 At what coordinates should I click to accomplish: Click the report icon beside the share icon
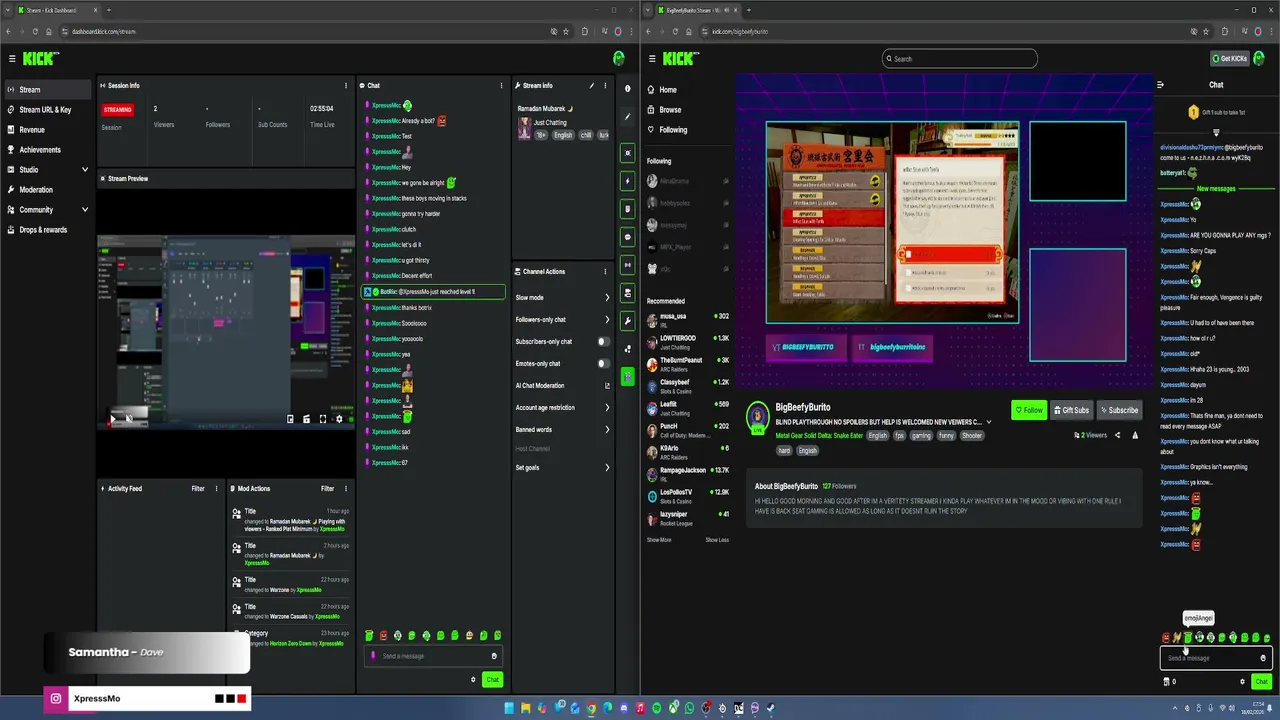pos(1135,435)
